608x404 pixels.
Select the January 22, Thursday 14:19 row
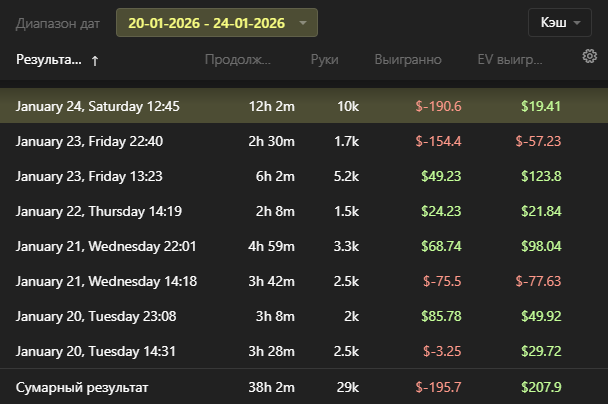99,211
